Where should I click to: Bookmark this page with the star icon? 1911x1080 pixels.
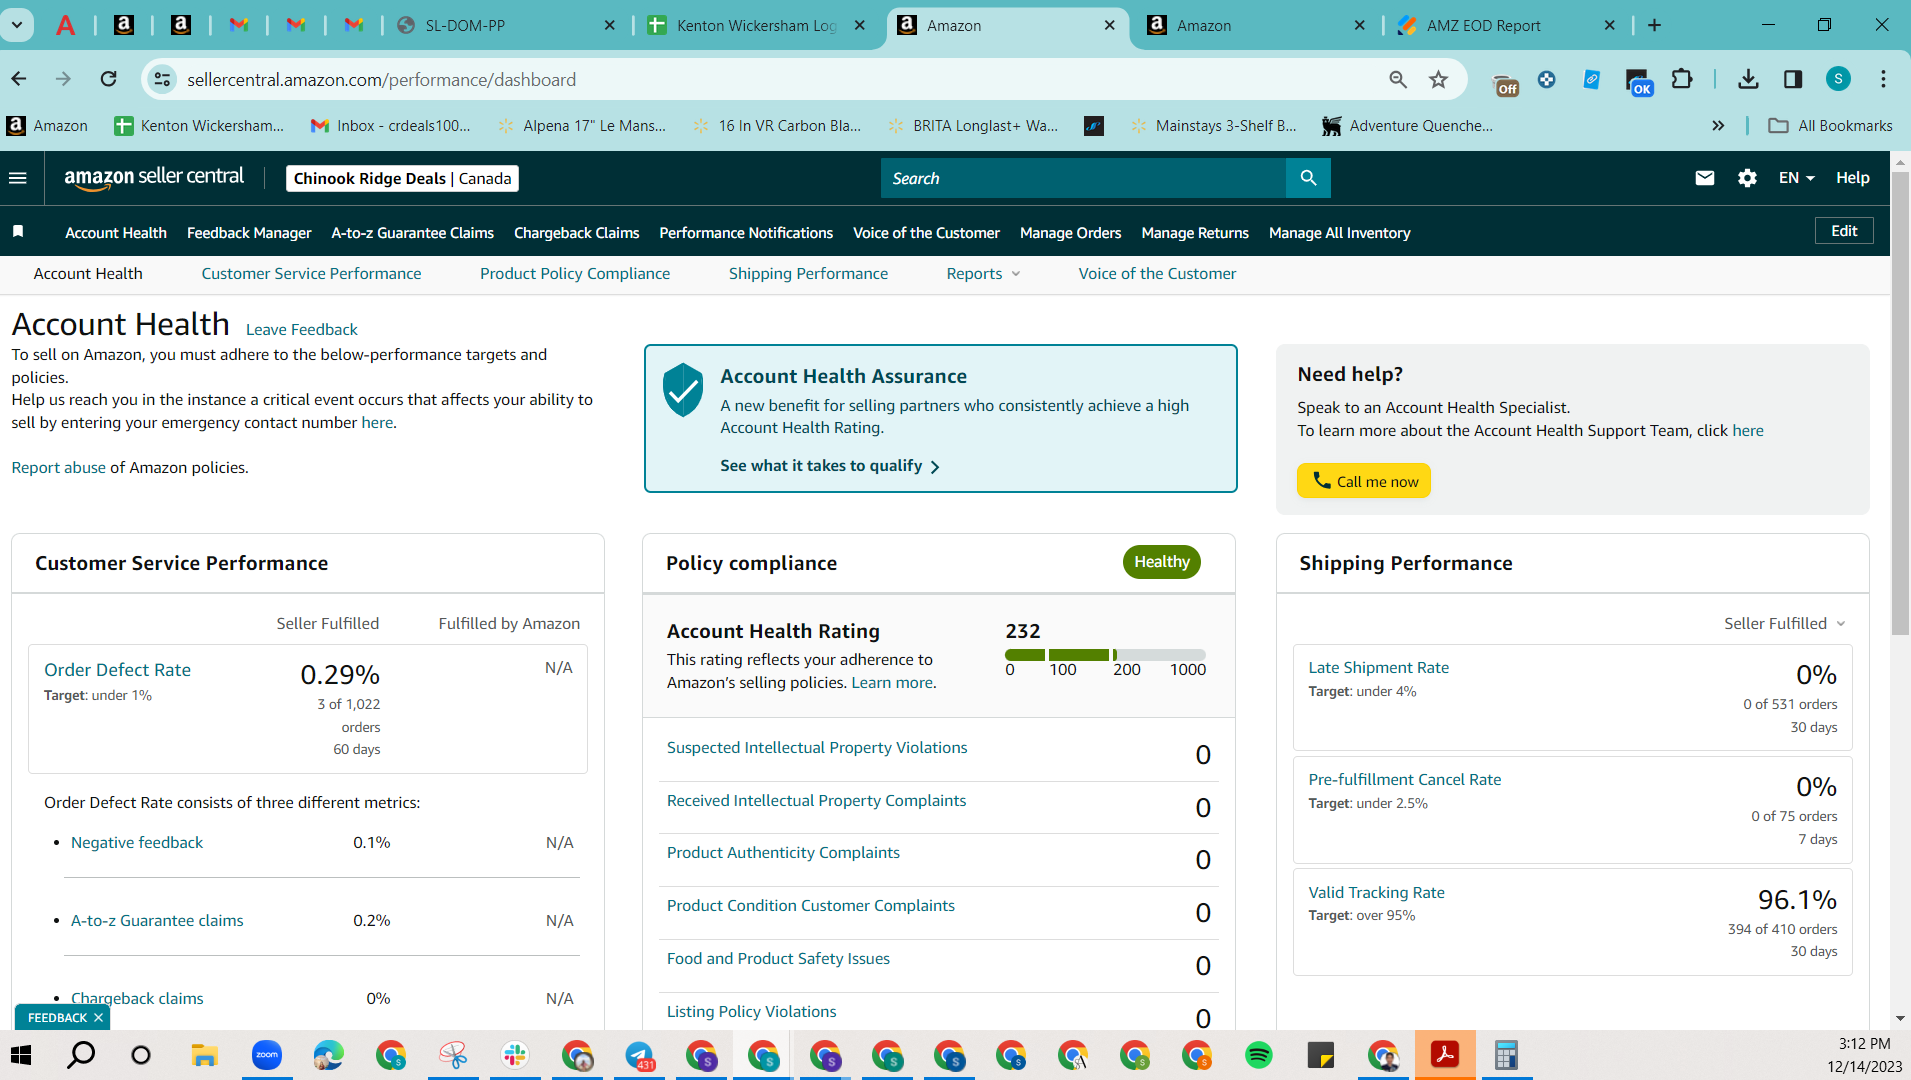click(x=1438, y=79)
